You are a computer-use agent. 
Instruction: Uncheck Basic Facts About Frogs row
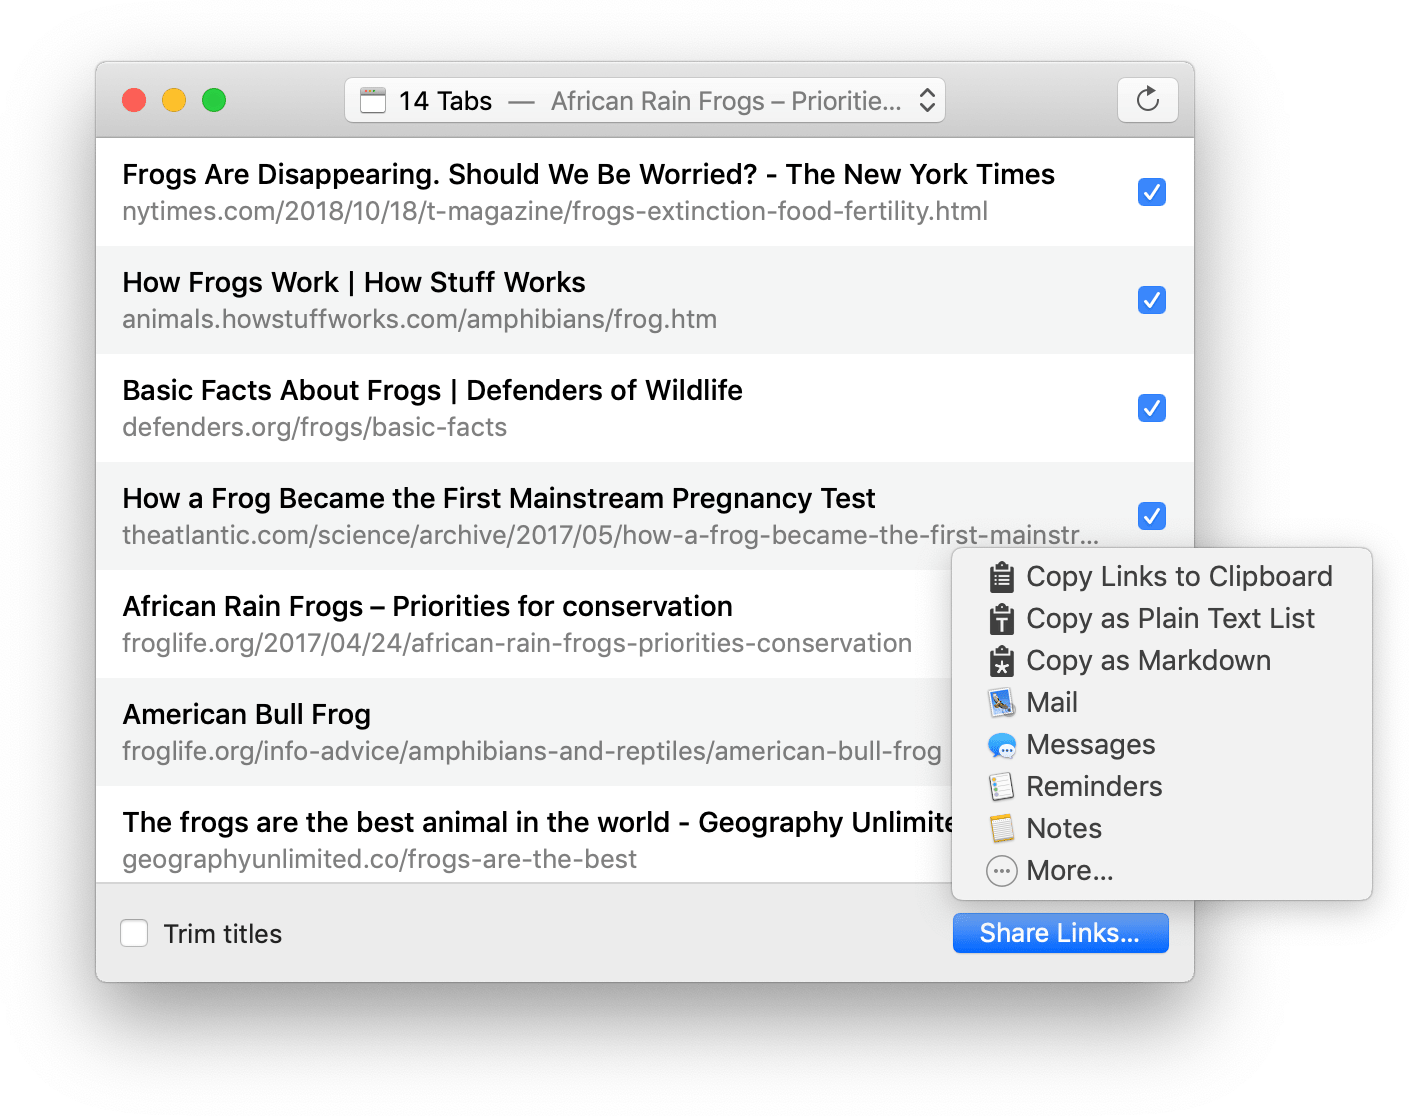coord(1152,408)
